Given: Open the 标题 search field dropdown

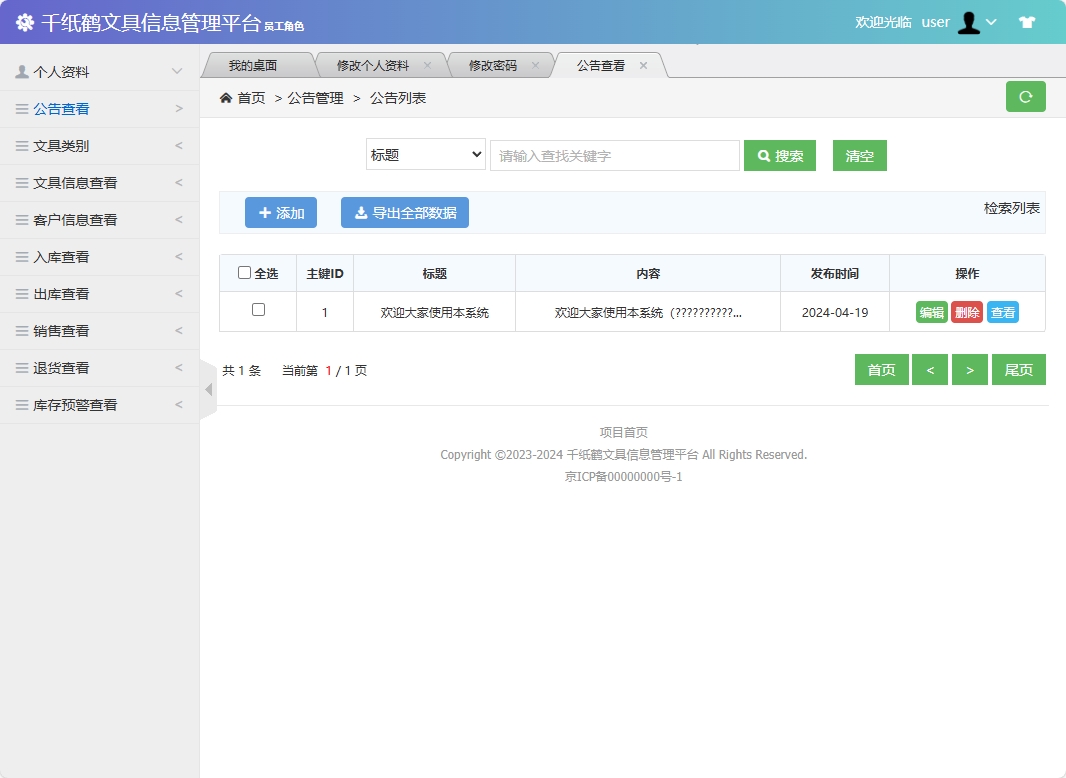Looking at the screenshot, I should (x=425, y=155).
